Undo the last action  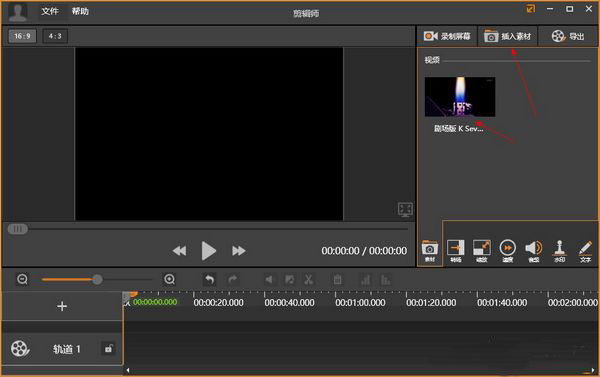(x=209, y=279)
